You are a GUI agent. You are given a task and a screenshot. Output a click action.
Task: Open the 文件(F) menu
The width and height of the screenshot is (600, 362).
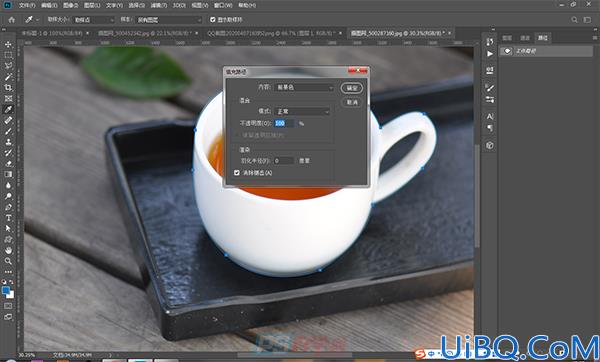click(x=27, y=5)
